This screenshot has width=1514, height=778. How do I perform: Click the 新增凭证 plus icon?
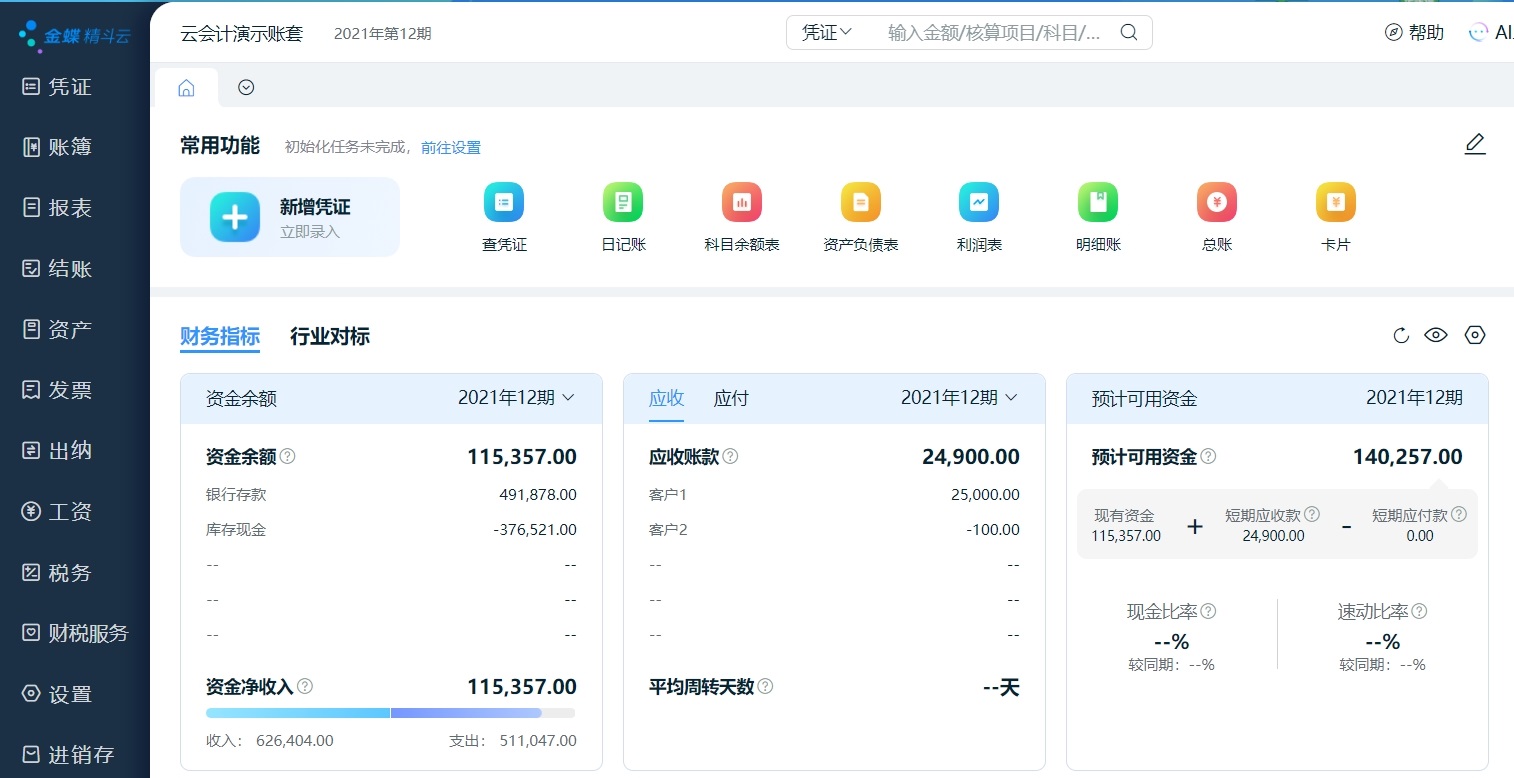pyautogui.click(x=235, y=217)
